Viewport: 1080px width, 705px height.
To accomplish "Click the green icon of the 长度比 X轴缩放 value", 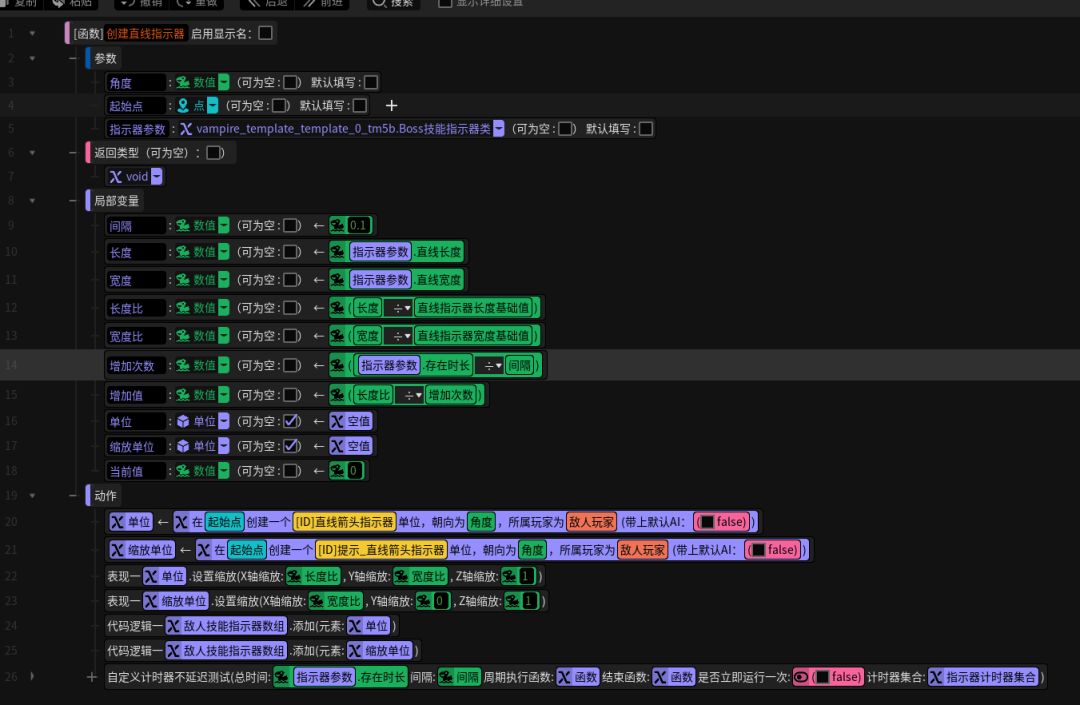I will [294, 576].
